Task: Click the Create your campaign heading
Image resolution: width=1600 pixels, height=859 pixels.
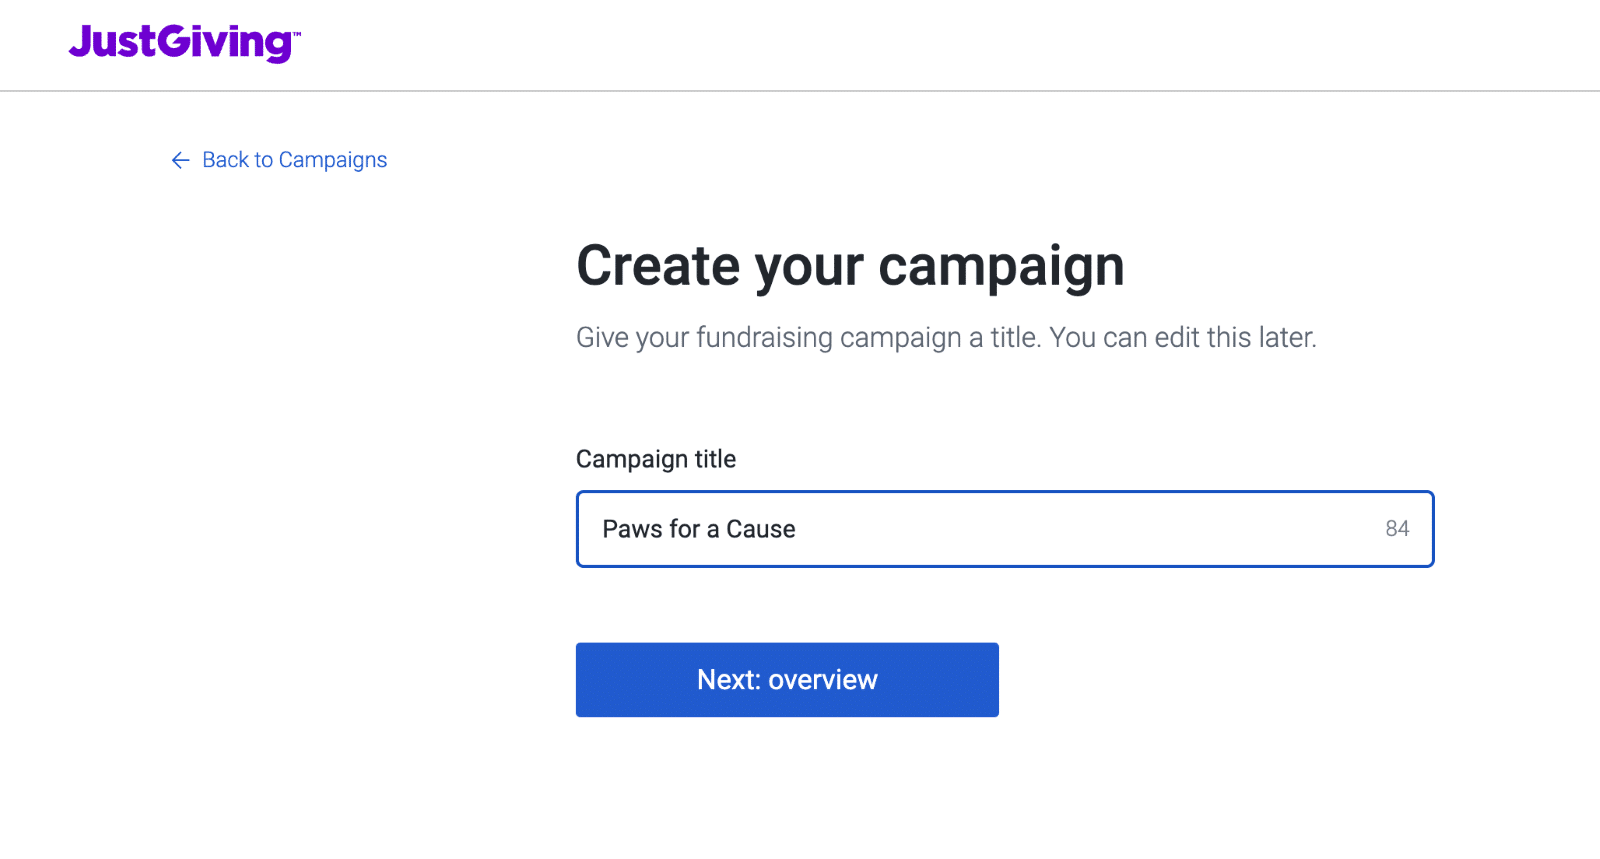Action: (850, 266)
